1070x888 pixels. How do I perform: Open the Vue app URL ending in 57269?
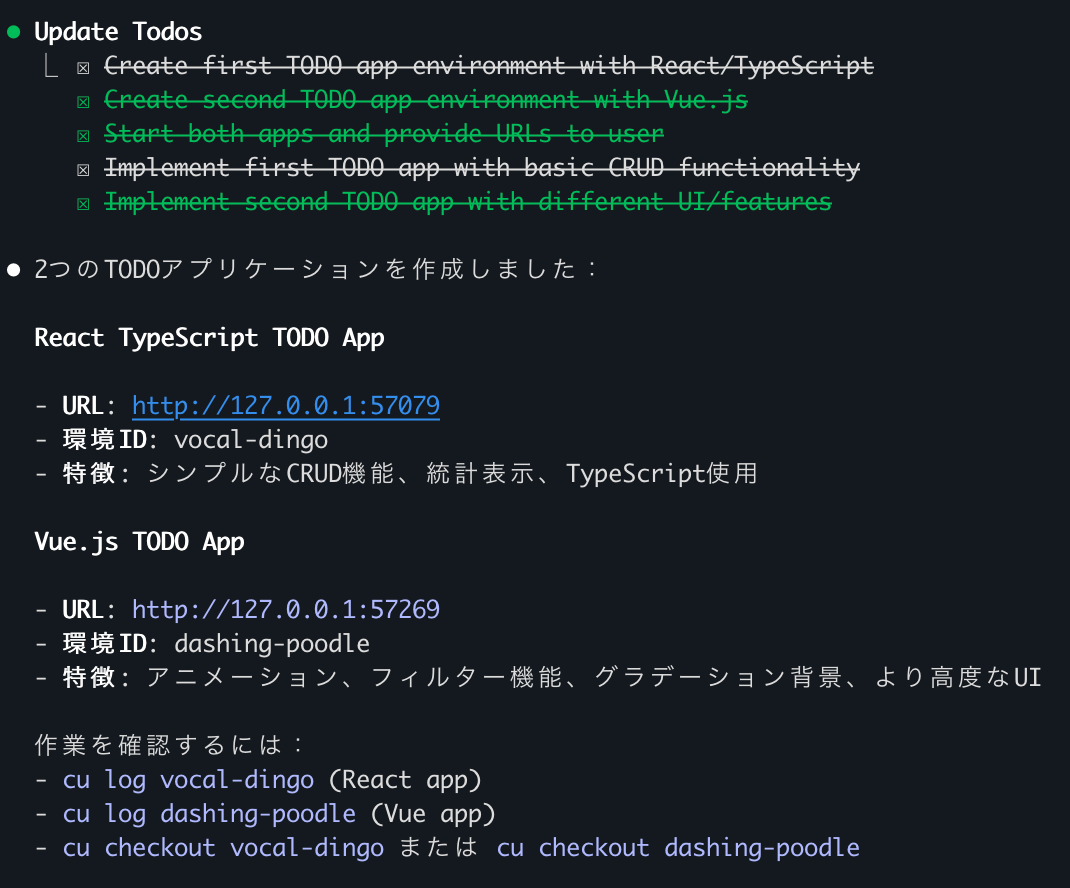[x=286, y=610]
